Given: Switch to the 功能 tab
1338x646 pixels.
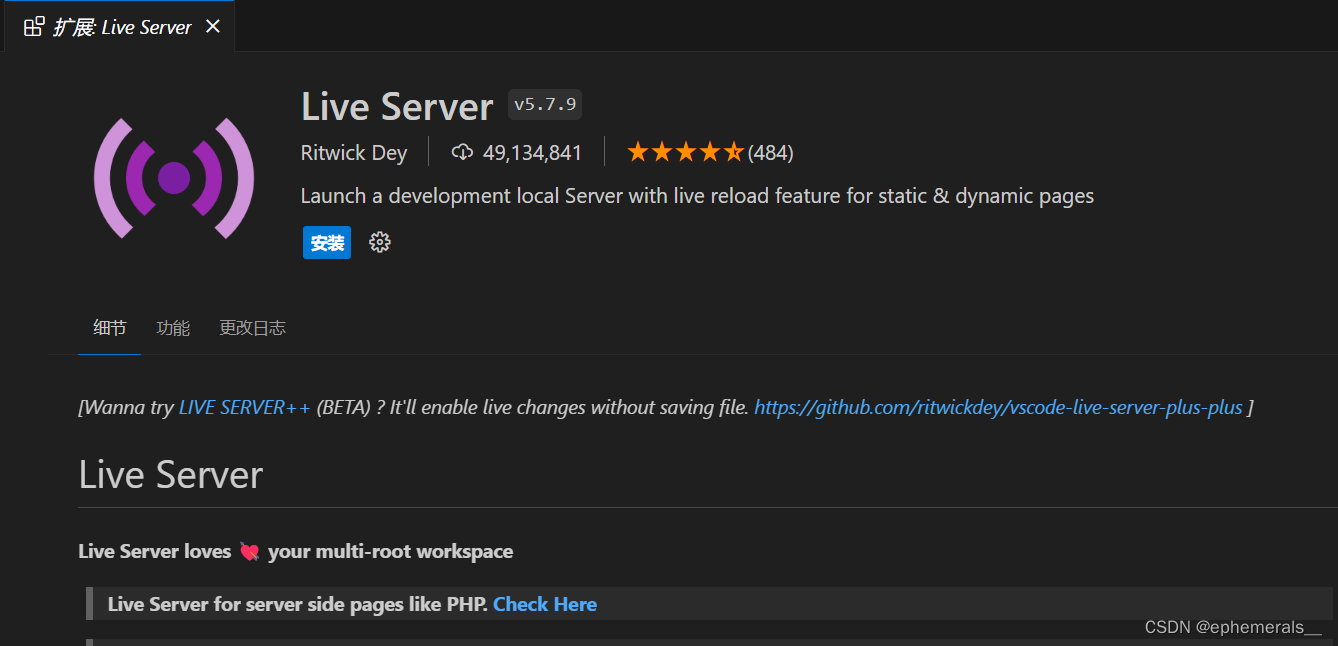Looking at the screenshot, I should click(x=173, y=328).
